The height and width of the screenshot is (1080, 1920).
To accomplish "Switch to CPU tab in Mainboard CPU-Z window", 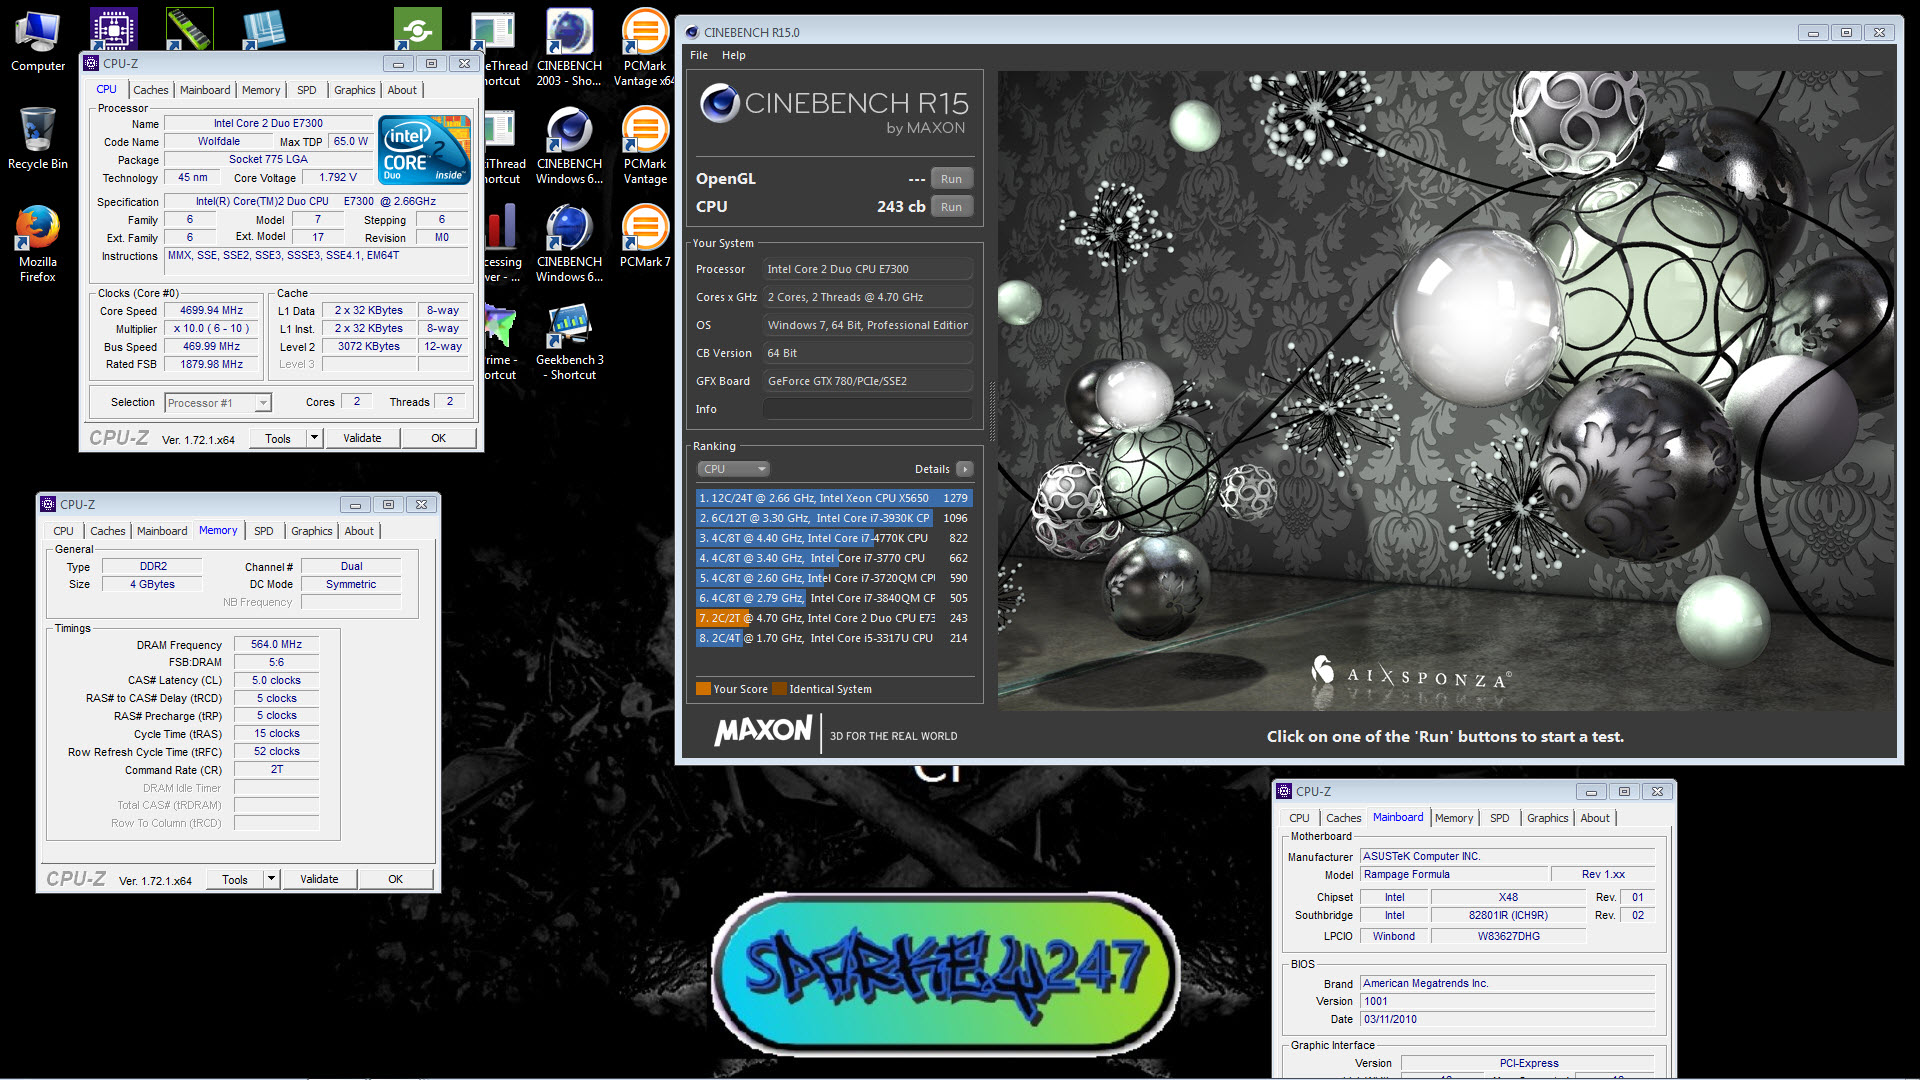I will point(1299,818).
